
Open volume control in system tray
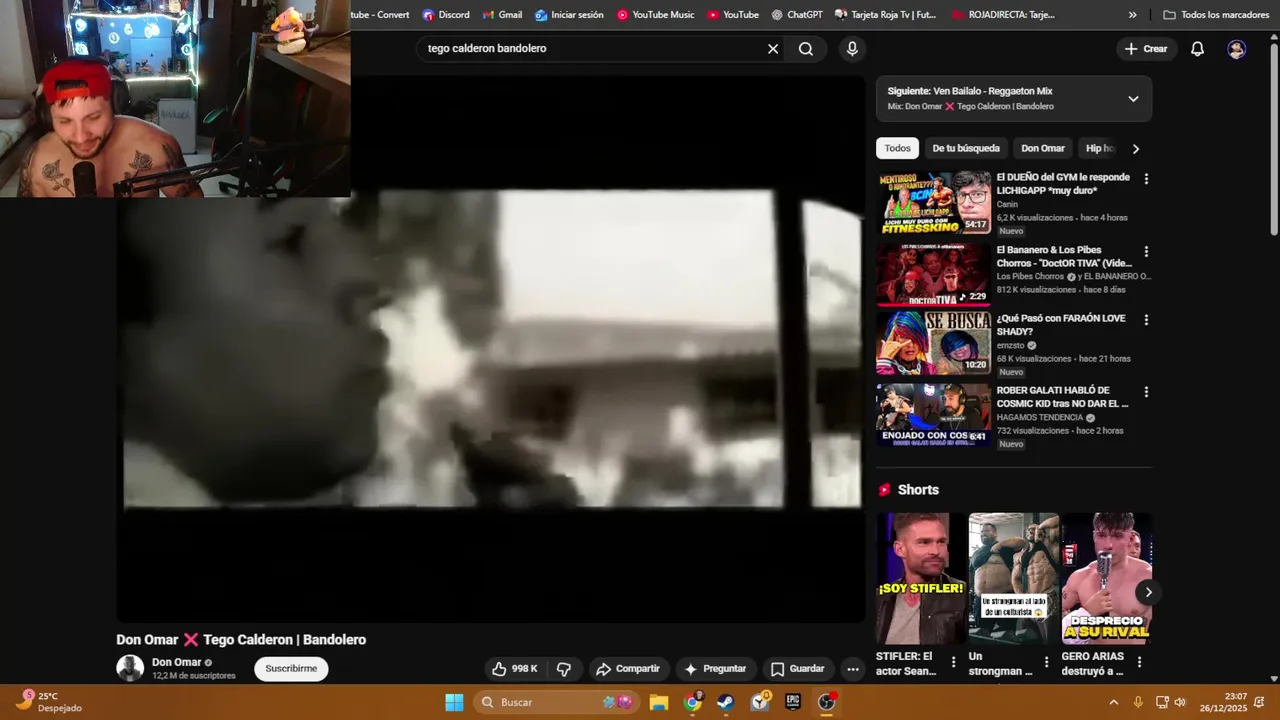pyautogui.click(x=1180, y=702)
